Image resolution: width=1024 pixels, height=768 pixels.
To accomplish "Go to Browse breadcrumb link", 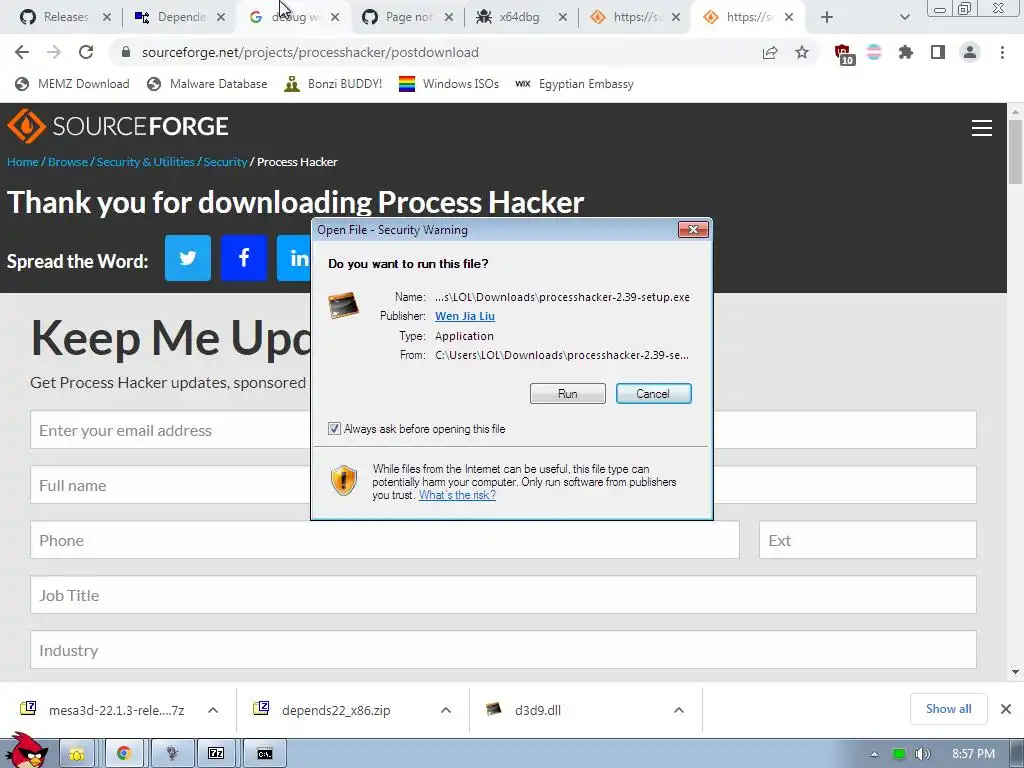I will [68, 162].
